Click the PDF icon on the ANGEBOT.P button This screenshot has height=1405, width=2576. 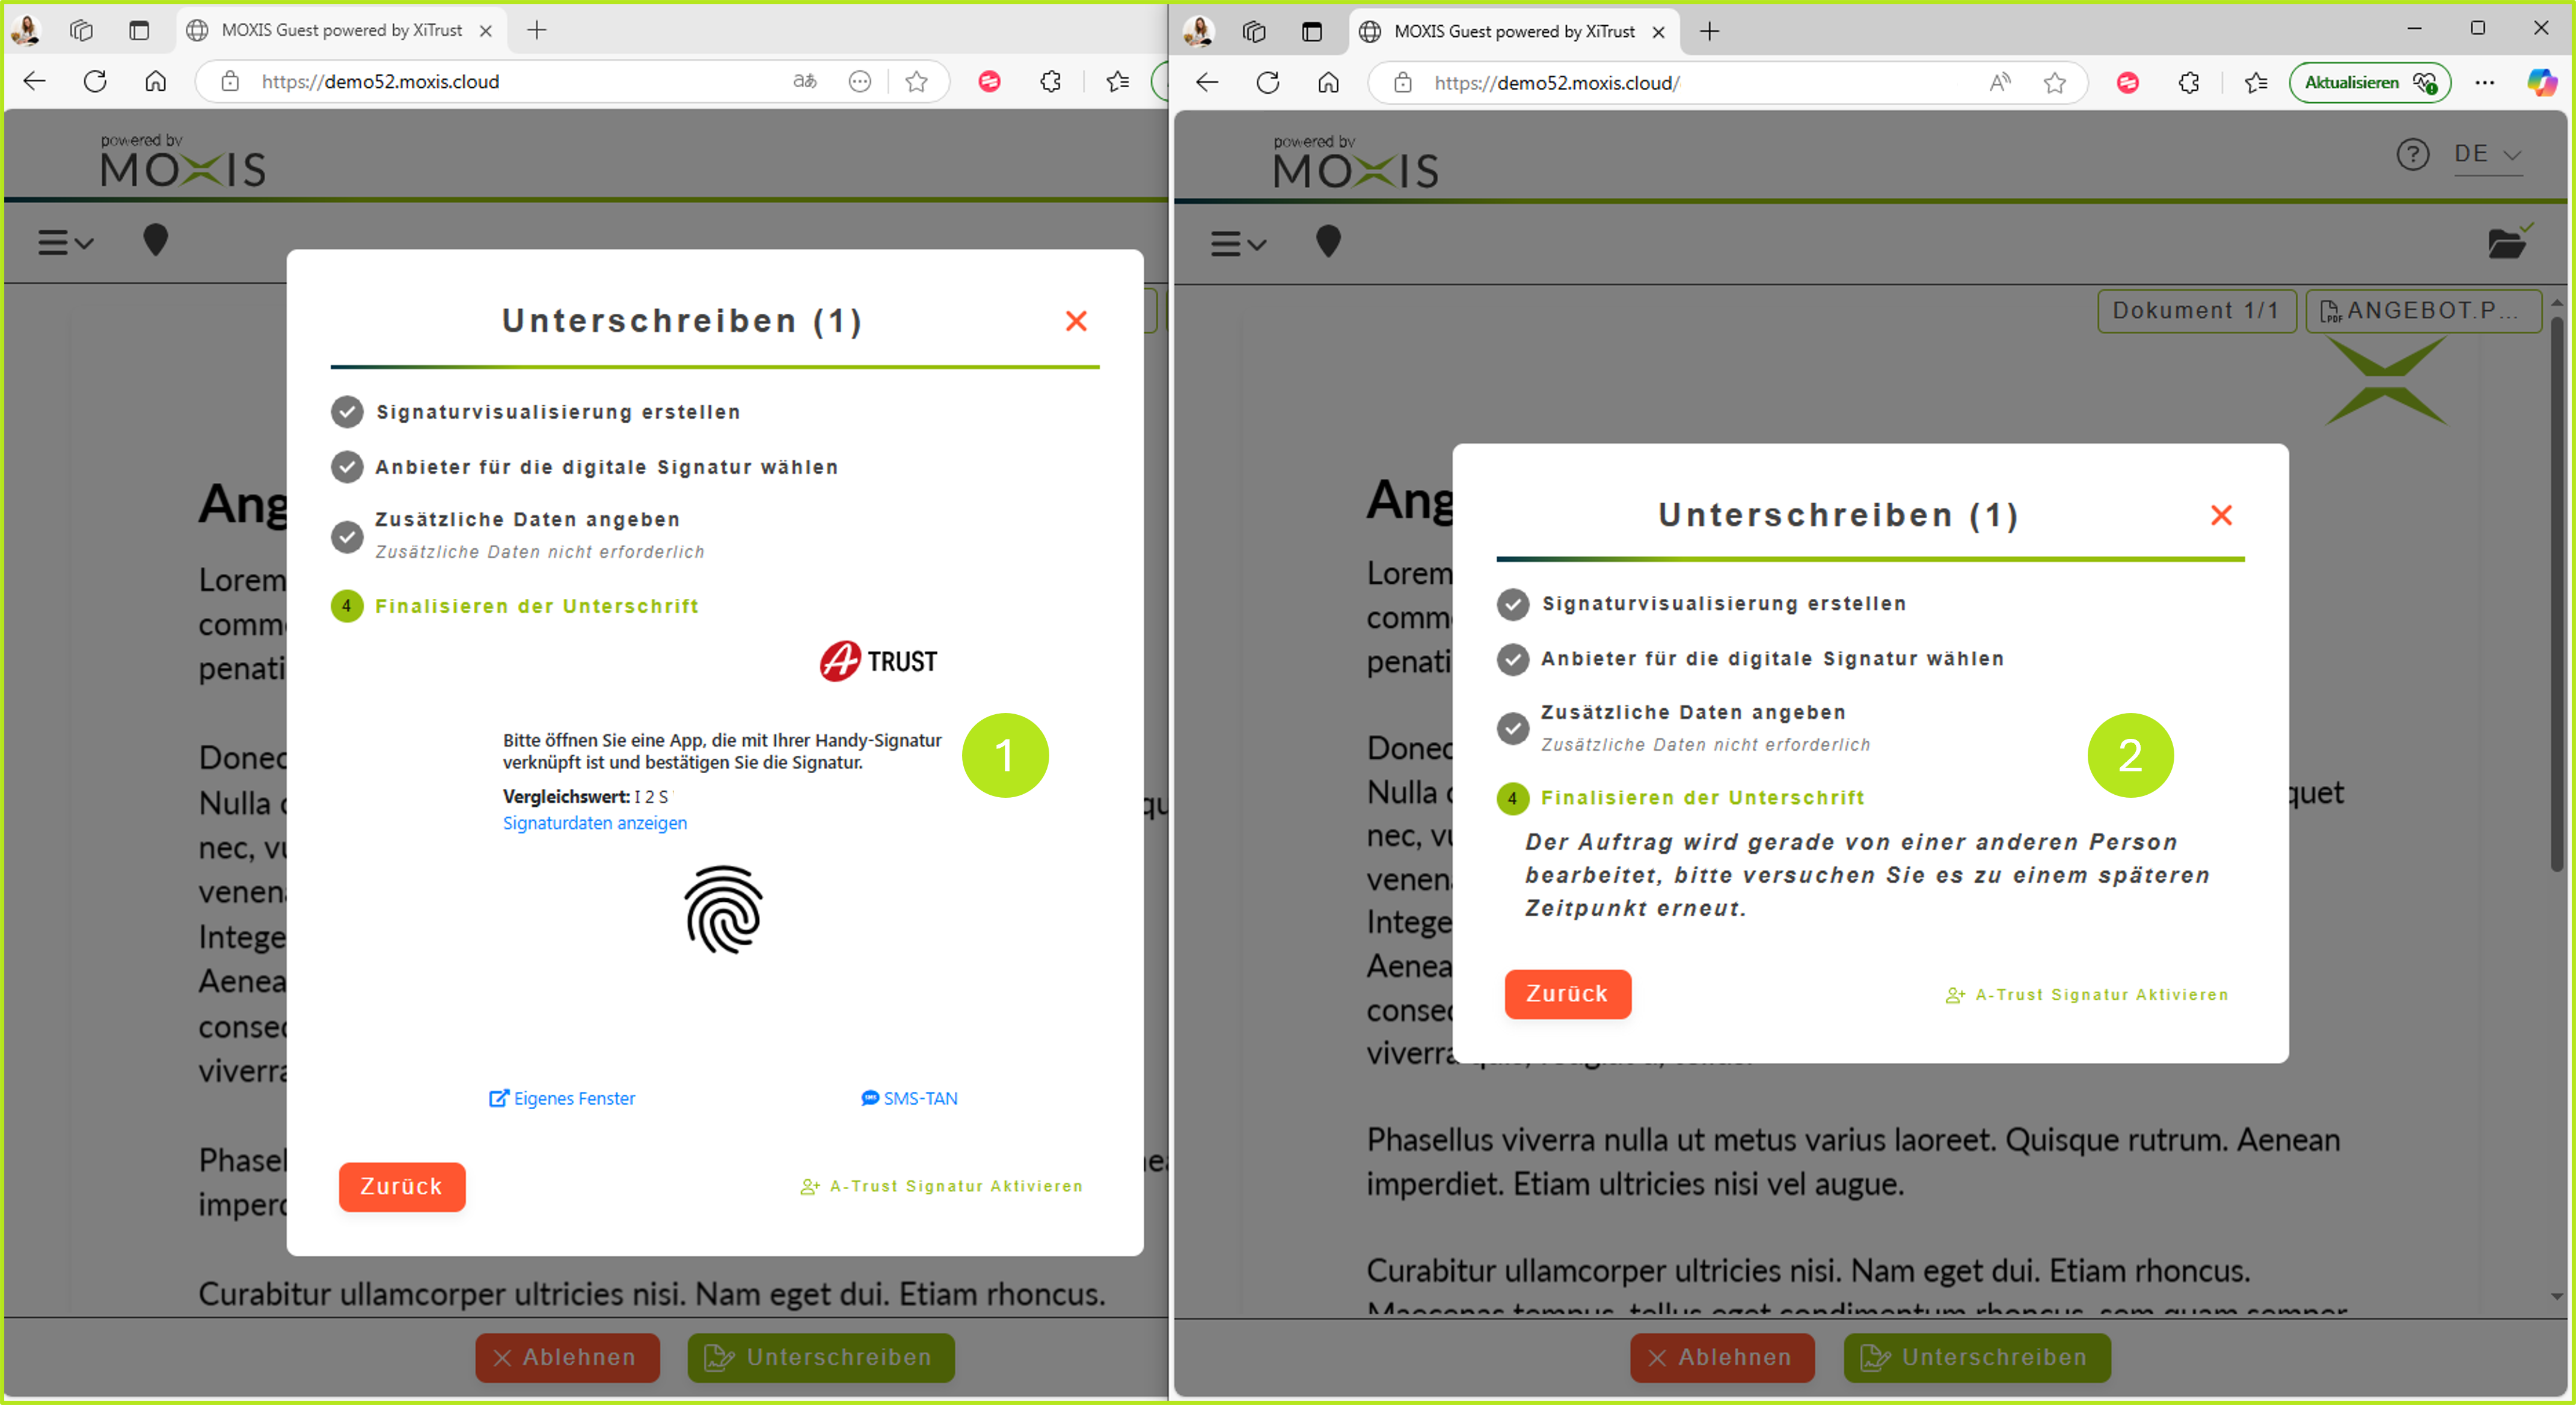[x=2333, y=311]
